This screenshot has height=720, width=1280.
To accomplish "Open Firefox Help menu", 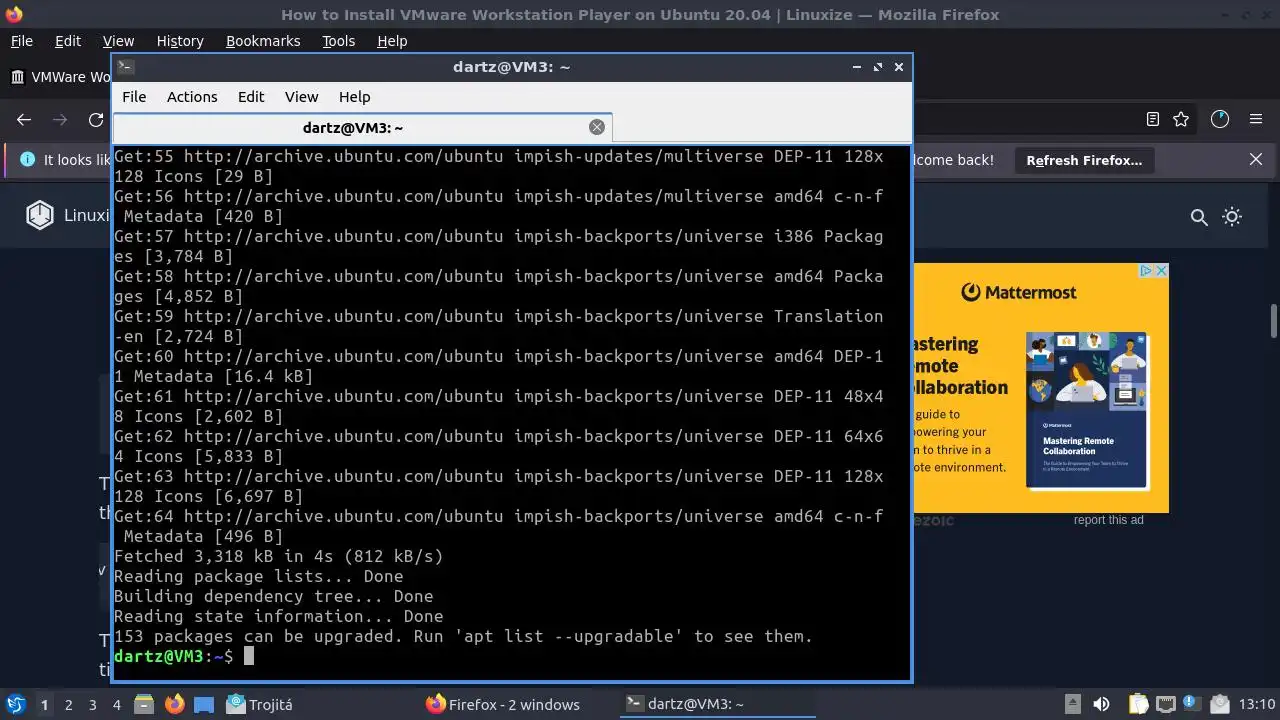I will [392, 41].
